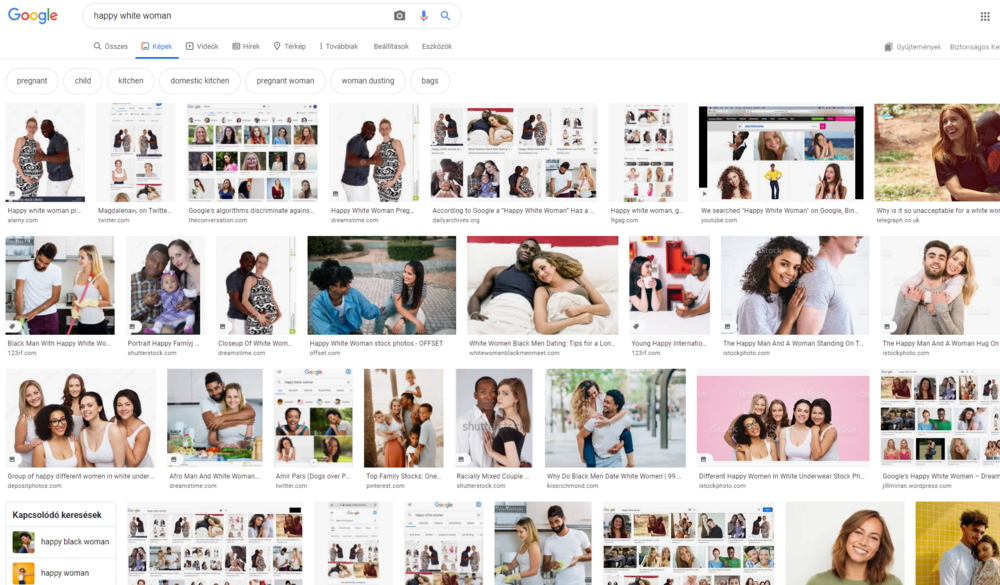Open the happy black woman related search
This screenshot has width=1000, height=585.
pos(61,542)
